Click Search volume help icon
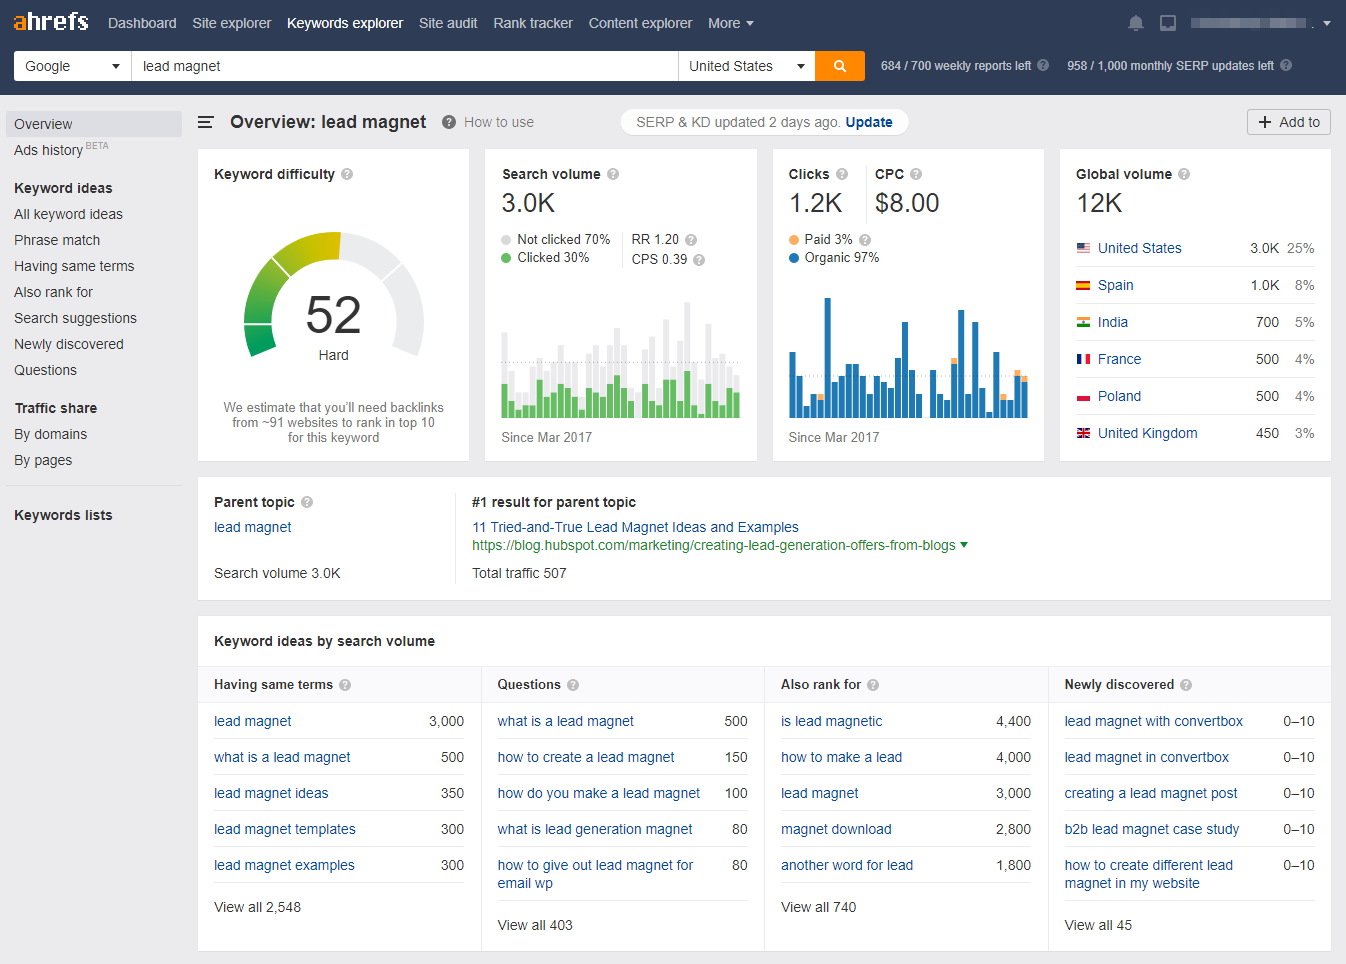1346x964 pixels. click(x=613, y=174)
